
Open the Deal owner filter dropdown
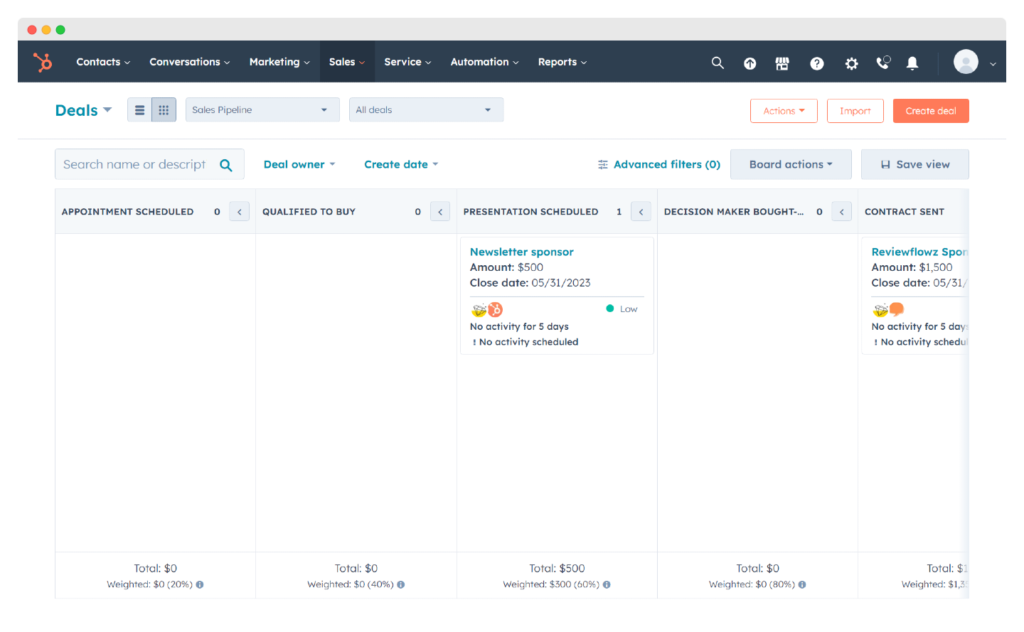pyautogui.click(x=298, y=164)
